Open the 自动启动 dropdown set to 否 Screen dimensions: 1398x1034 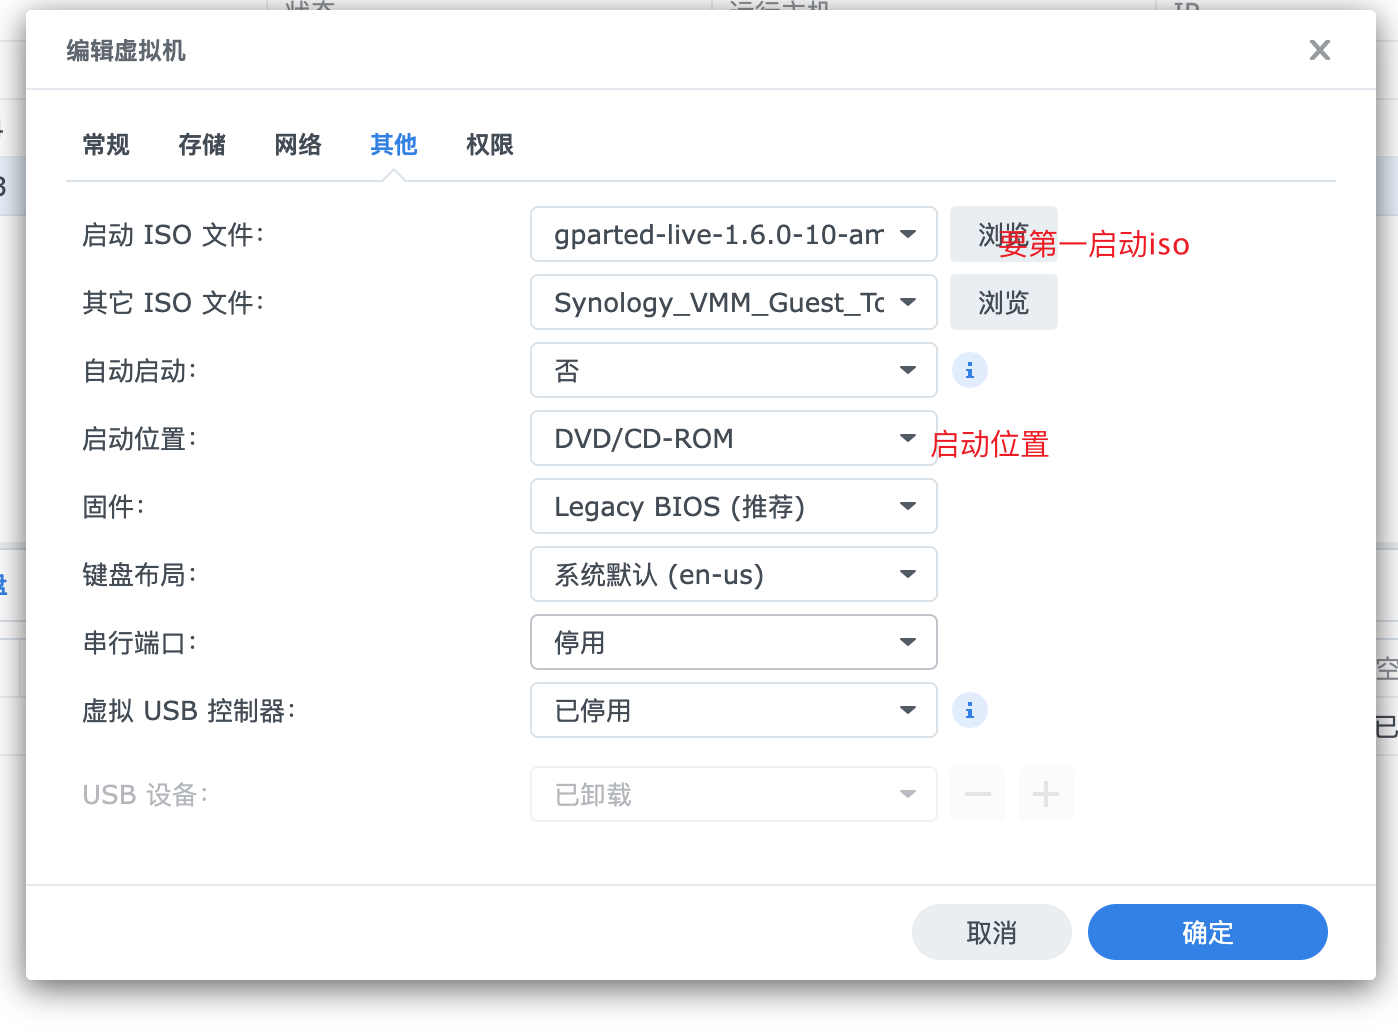coord(733,370)
